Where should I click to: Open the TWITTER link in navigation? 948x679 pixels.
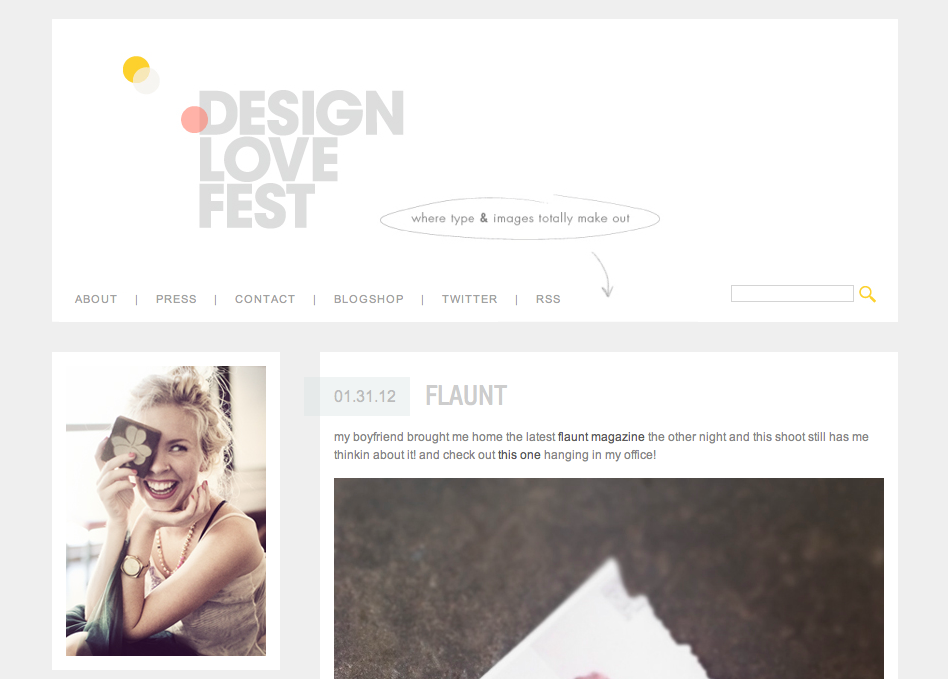[x=469, y=299]
